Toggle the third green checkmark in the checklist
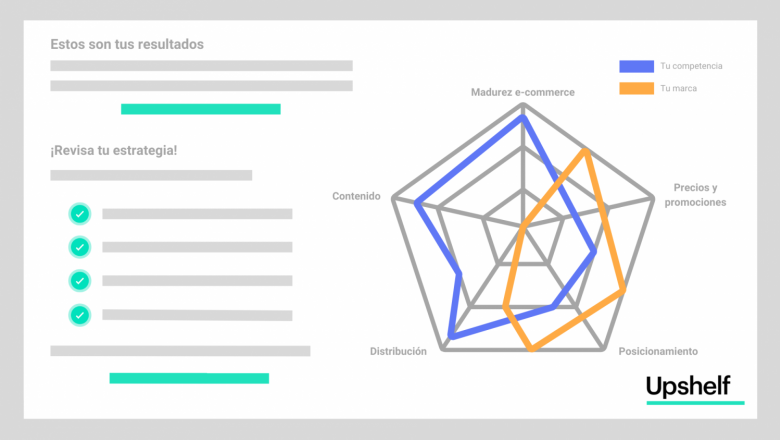This screenshot has height=440, width=780. point(80,280)
